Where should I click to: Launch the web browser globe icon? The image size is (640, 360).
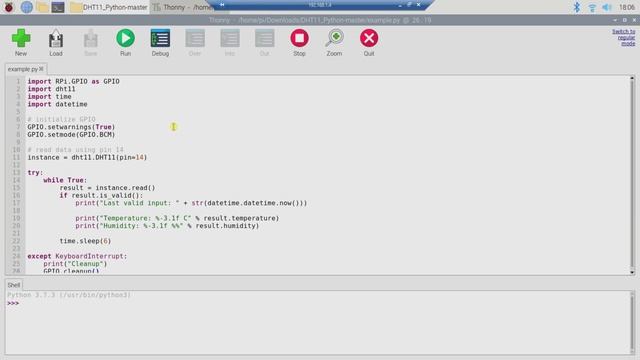[27, 7]
